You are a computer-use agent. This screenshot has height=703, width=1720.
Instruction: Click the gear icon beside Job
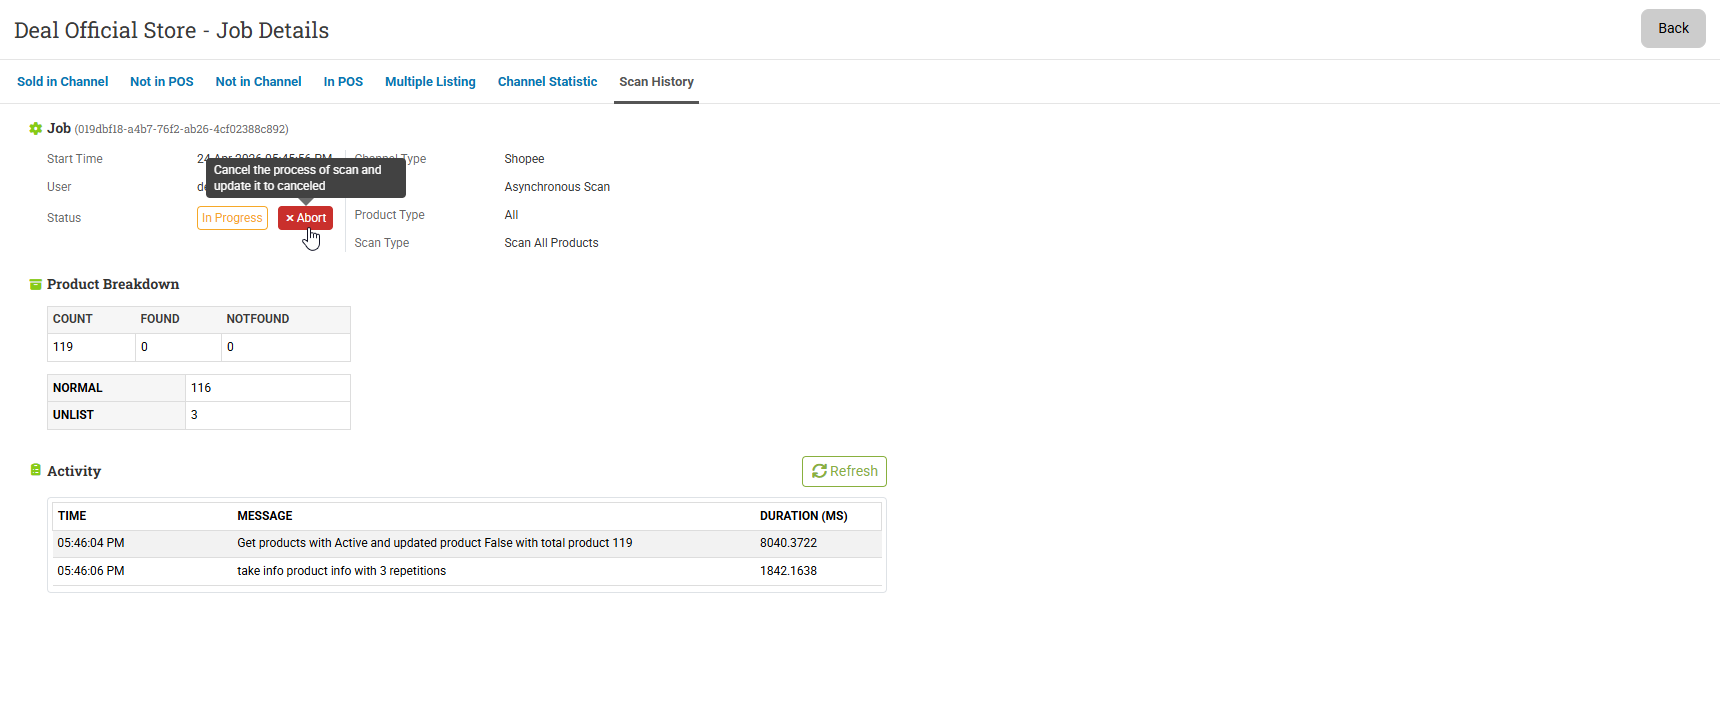(x=36, y=129)
